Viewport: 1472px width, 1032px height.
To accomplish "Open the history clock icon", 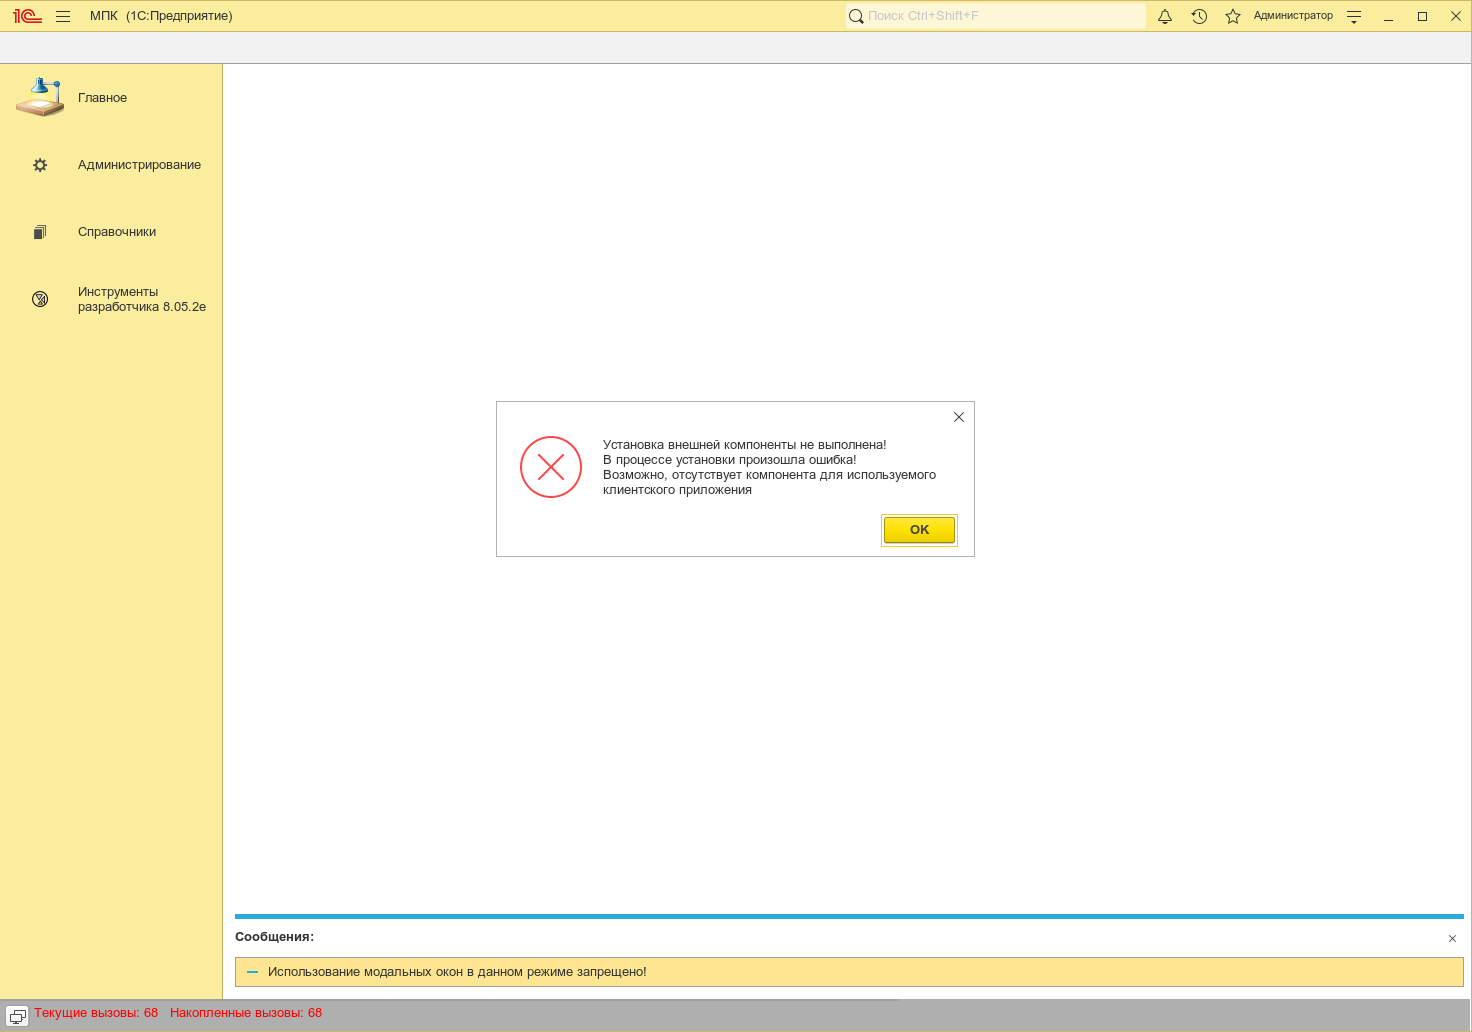I will point(1199,16).
